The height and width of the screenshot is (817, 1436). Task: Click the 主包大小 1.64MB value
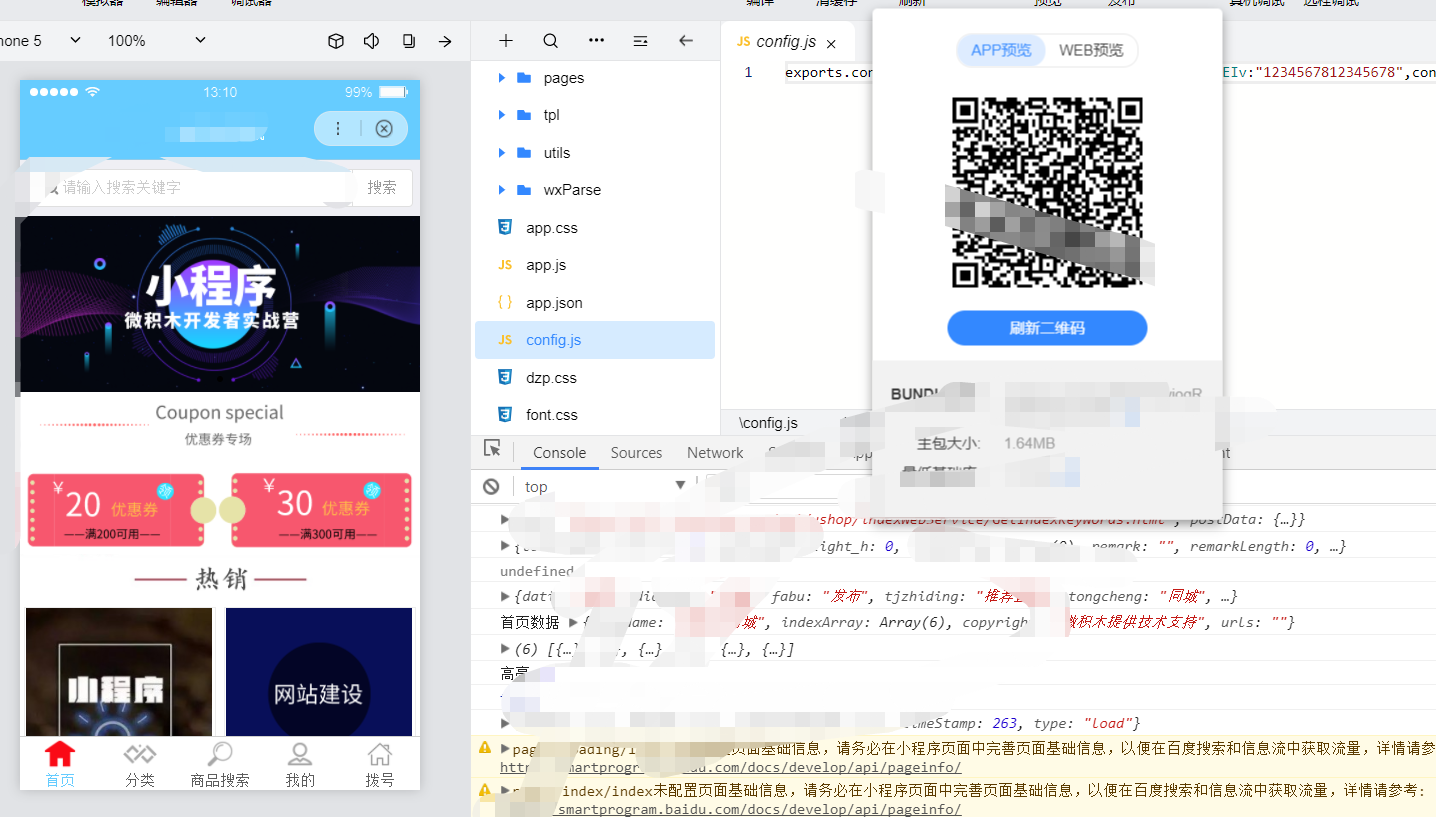(1030, 443)
